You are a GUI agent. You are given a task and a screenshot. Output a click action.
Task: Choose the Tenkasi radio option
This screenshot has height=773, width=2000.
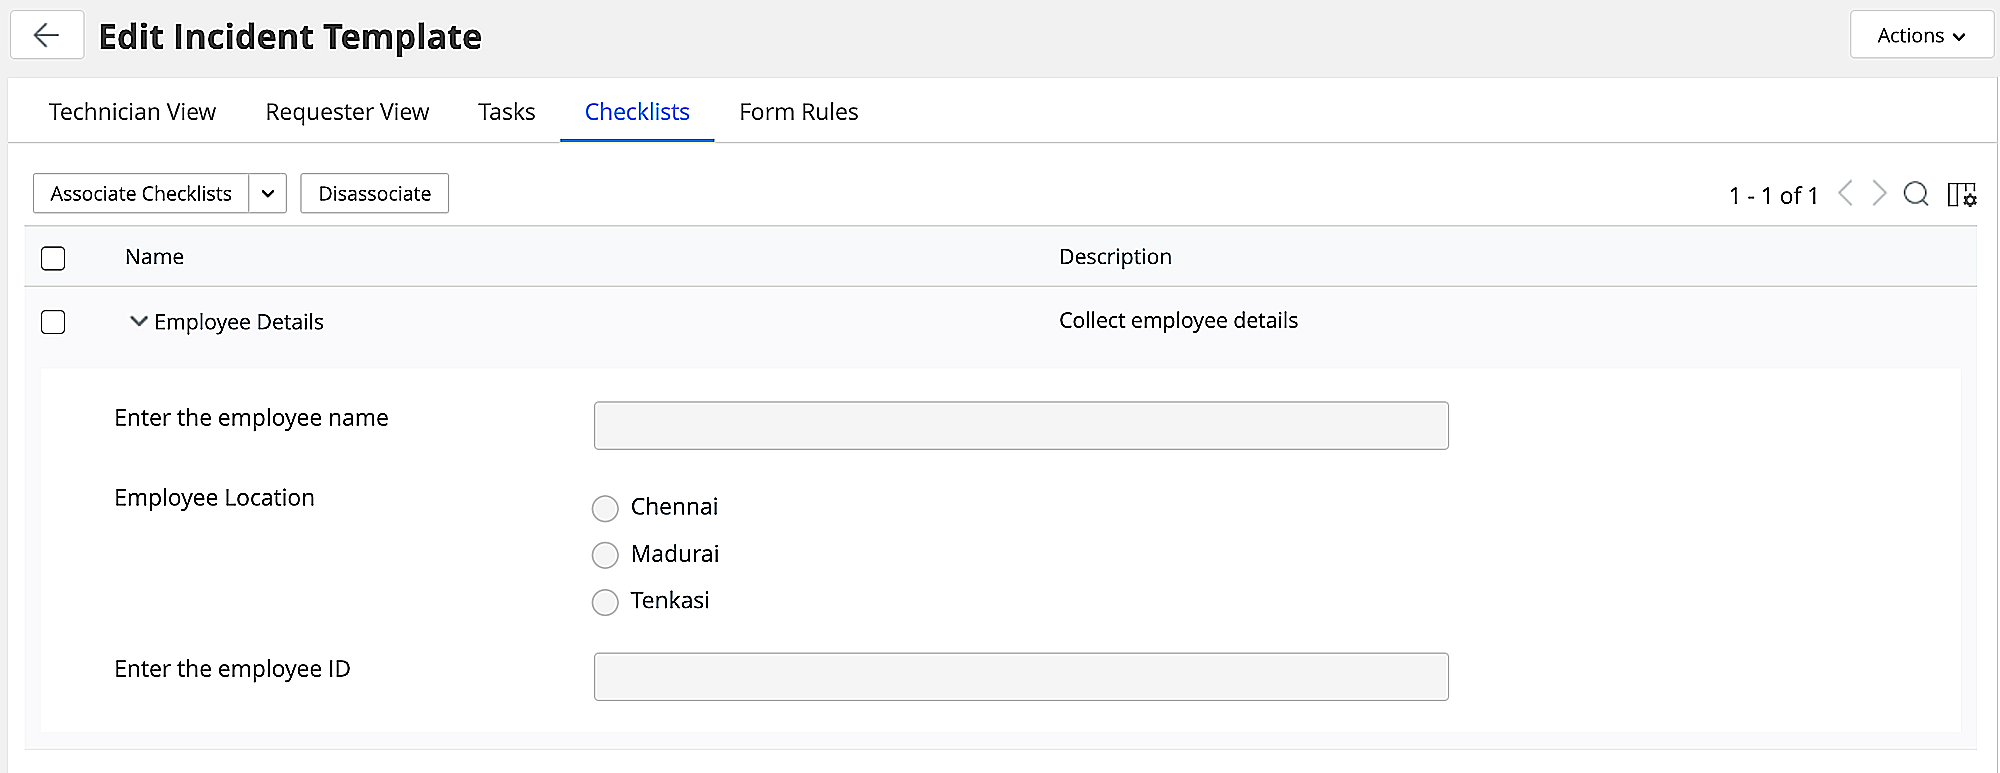605,602
